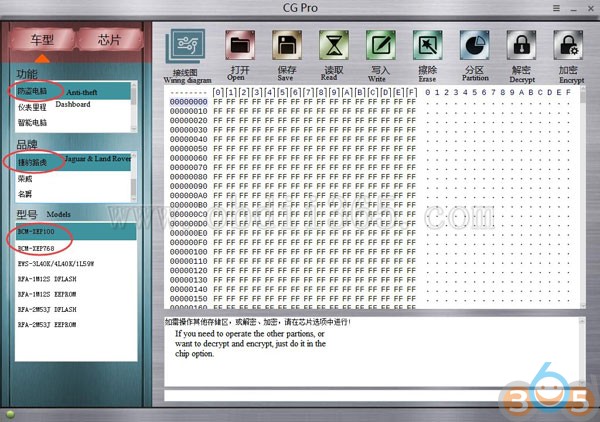Select BCM-XEP100 model

(x=76, y=232)
